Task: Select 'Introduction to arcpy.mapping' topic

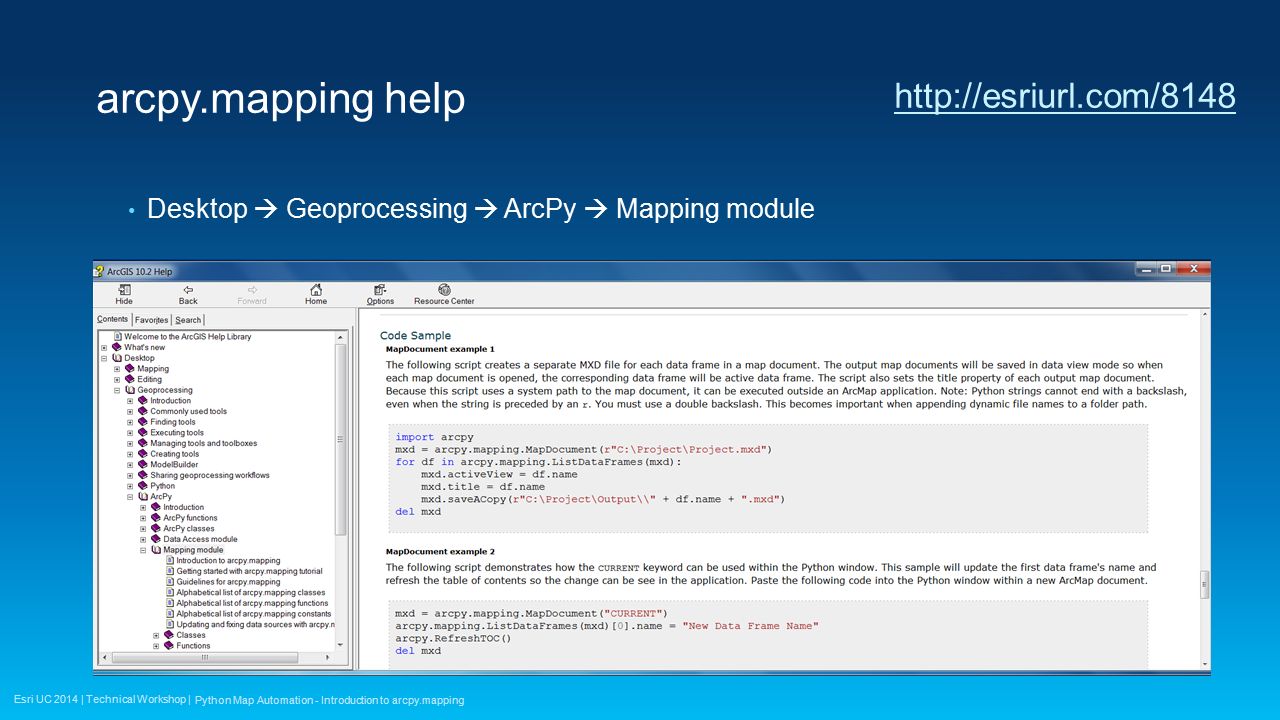Action: pos(228,561)
